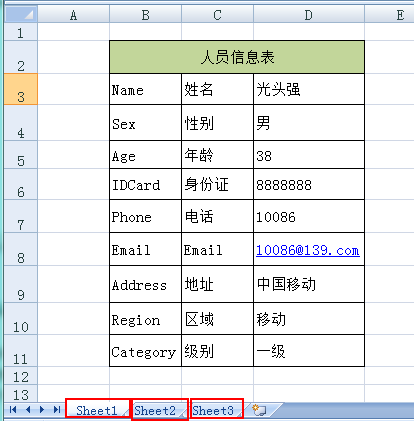Select the 中国移动 cell
Viewport: 414px width, 421px height.
[x=309, y=284]
